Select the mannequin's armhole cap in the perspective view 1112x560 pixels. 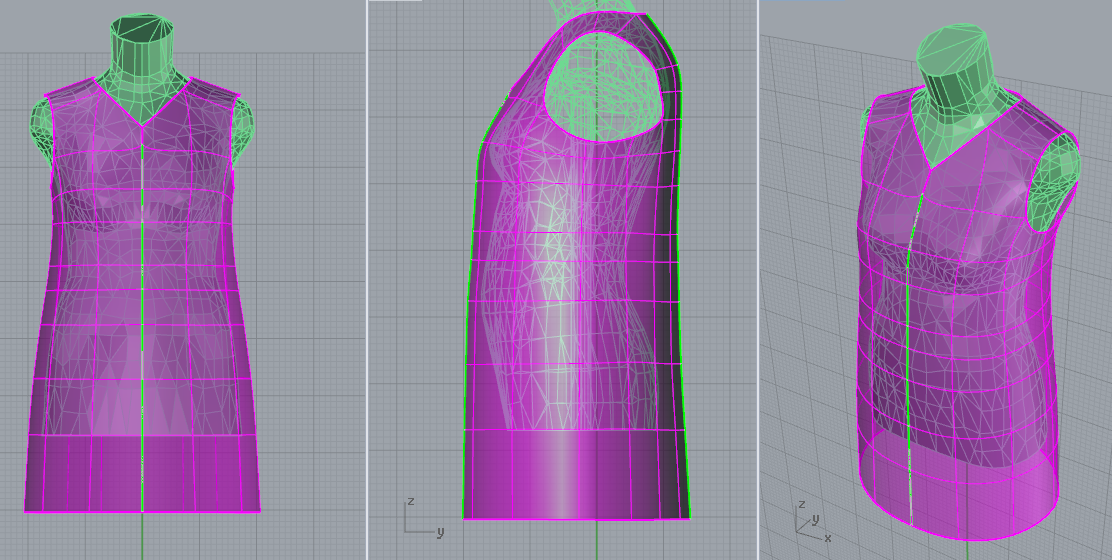(x=1055, y=182)
